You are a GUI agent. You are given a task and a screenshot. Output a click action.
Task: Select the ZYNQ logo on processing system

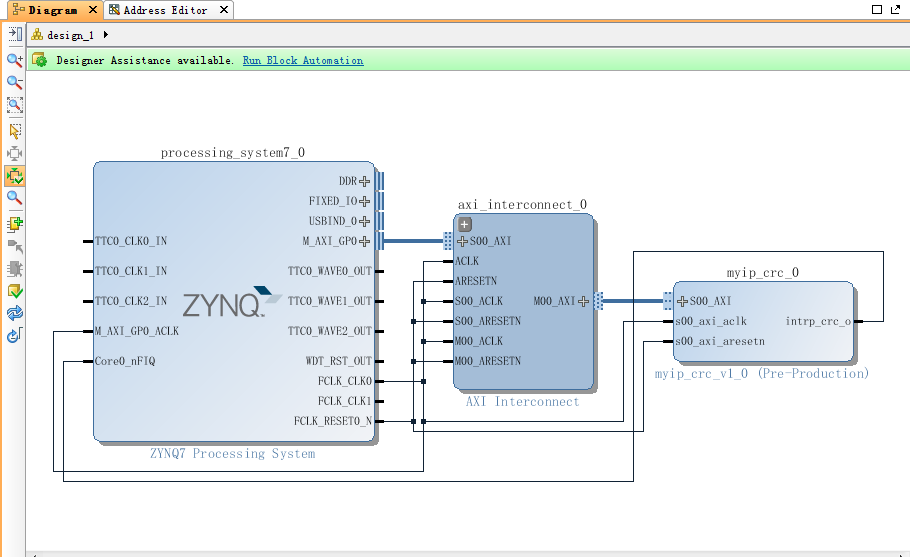click(232, 302)
